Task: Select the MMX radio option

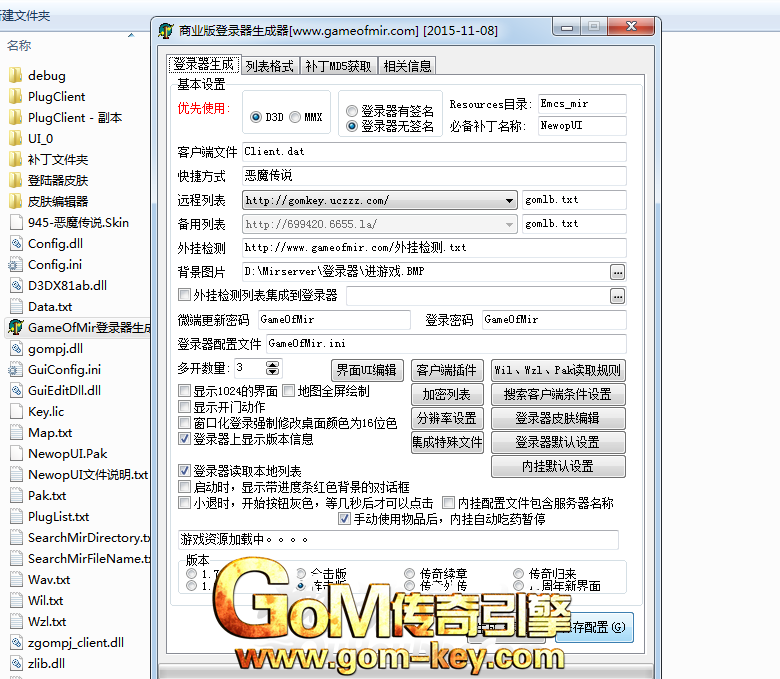Action: 295,117
